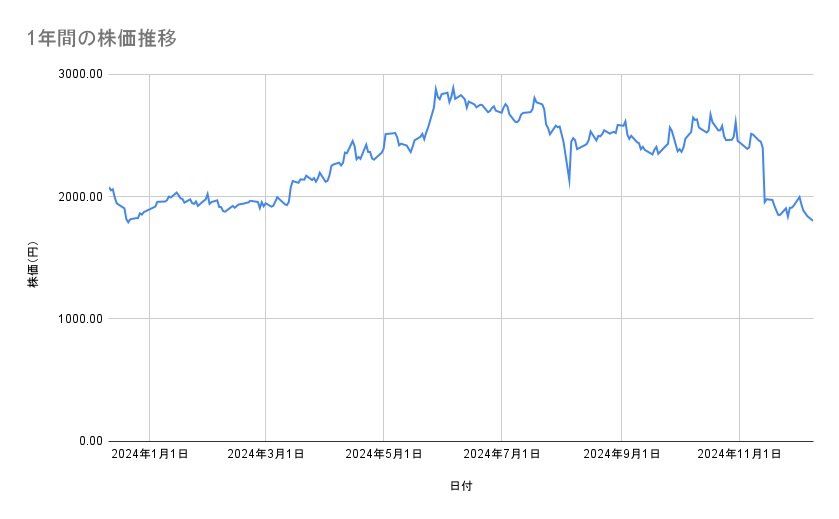Viewport: 839px width, 519px height.
Task: Select the horizontal axis title 日付
Action: tap(461, 486)
